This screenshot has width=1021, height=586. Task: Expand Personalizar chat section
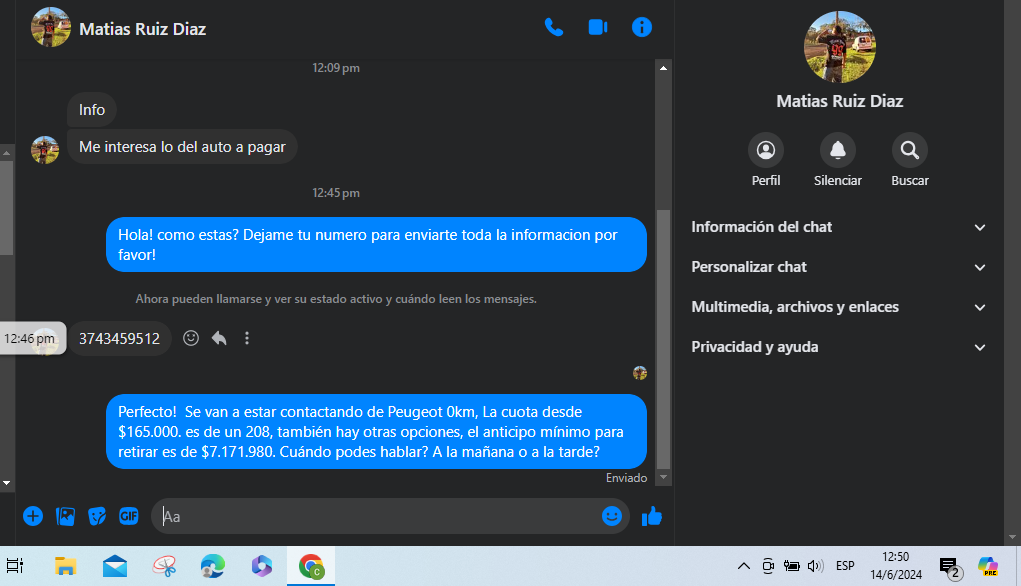point(838,267)
